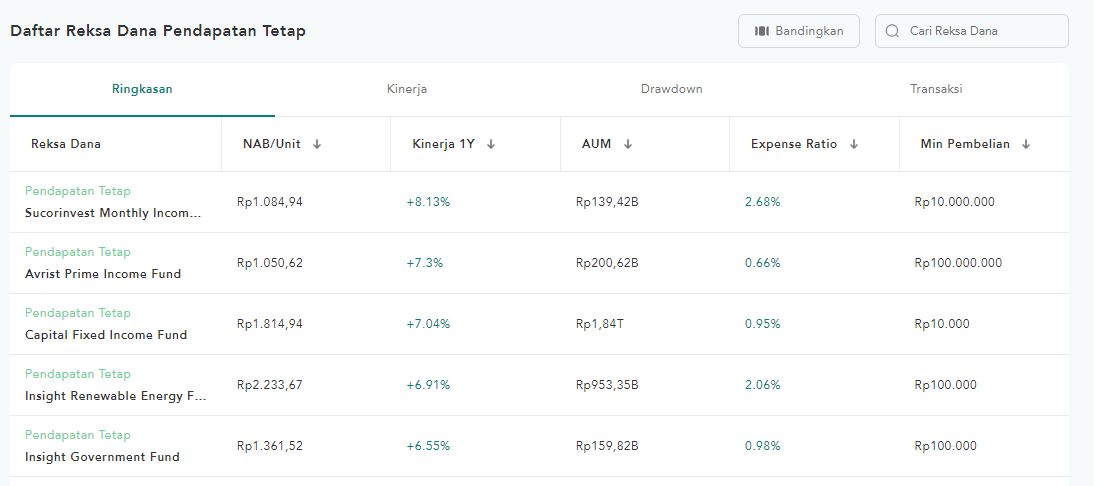Click the Kinerja 1Y sort arrow
1097x486 pixels.
(491, 144)
